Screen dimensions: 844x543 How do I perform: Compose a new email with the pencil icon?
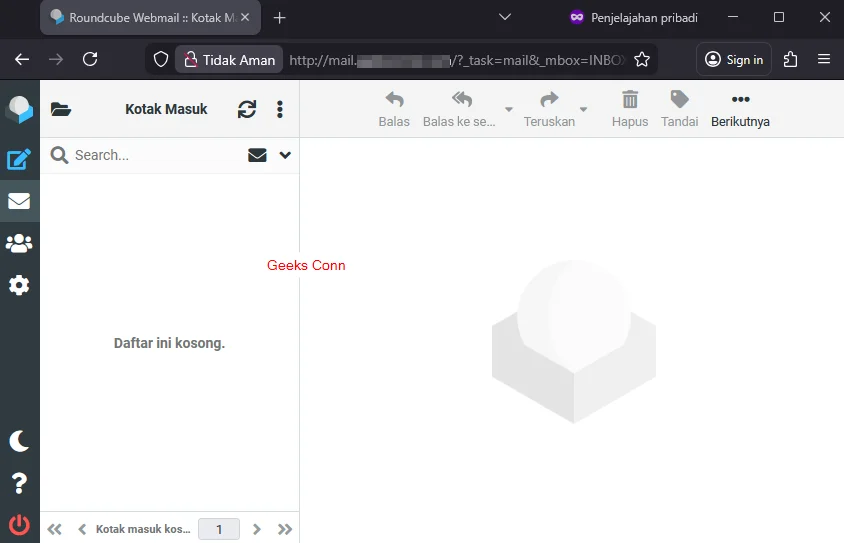(19, 159)
